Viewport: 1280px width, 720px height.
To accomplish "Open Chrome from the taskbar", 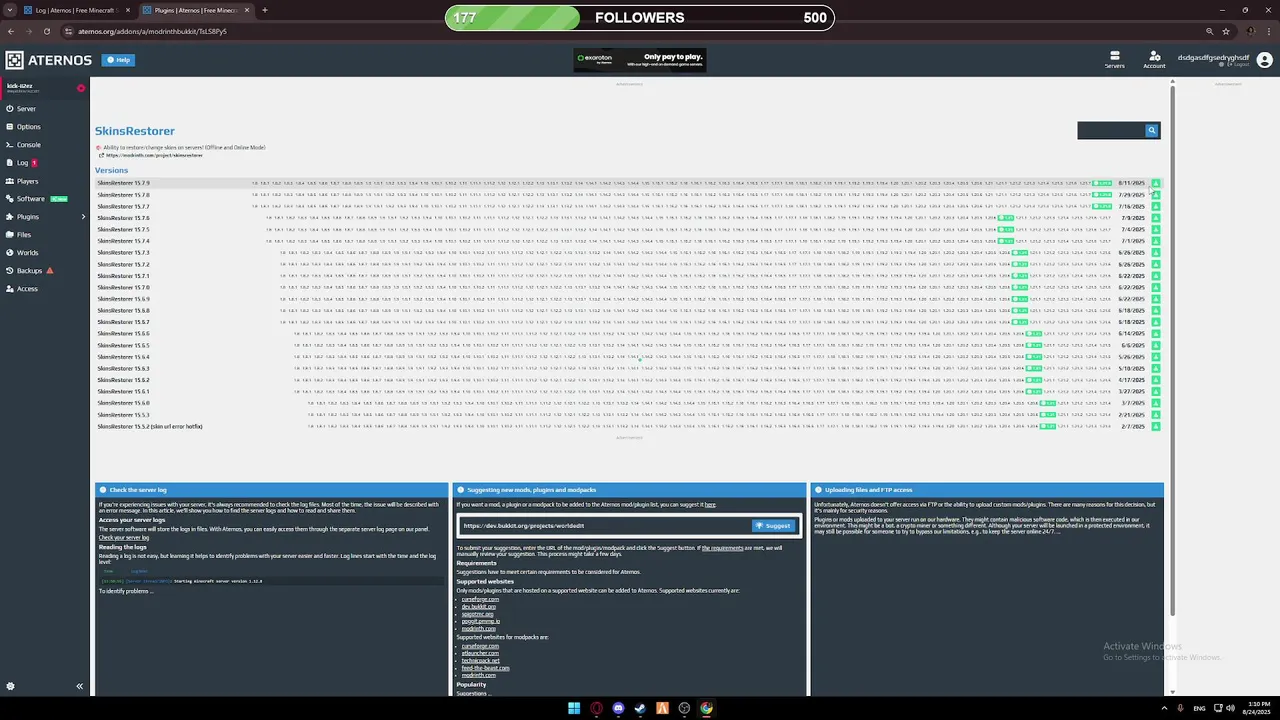I will pos(706,708).
